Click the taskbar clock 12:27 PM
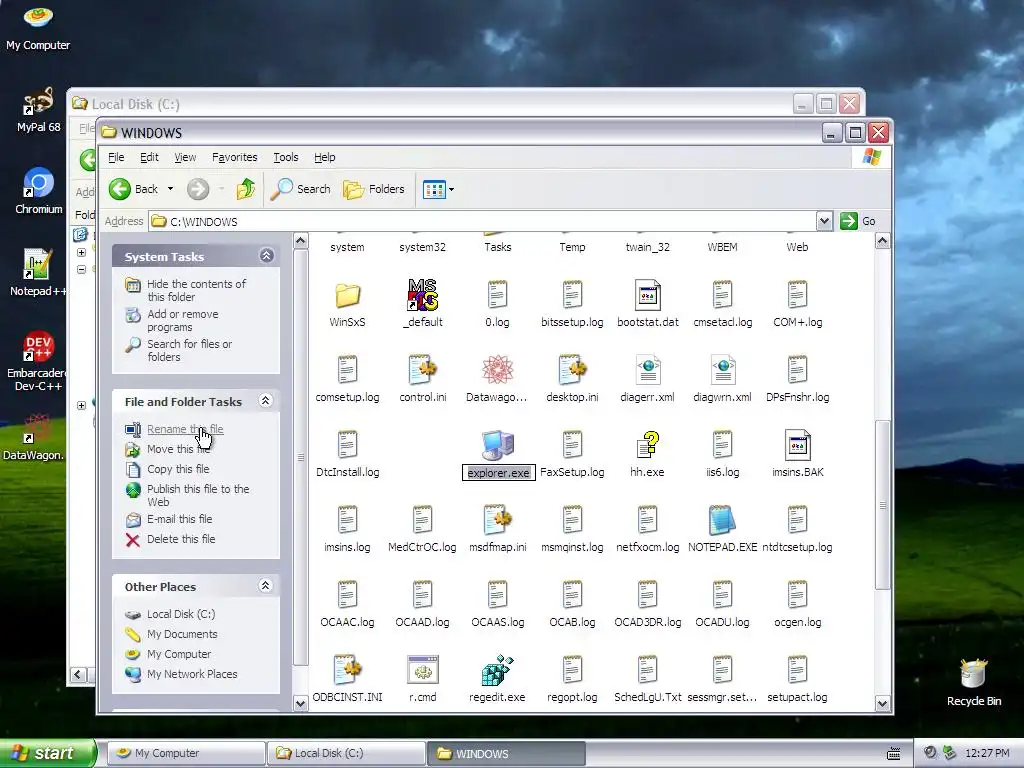This screenshot has height=768, width=1024. click(x=987, y=753)
